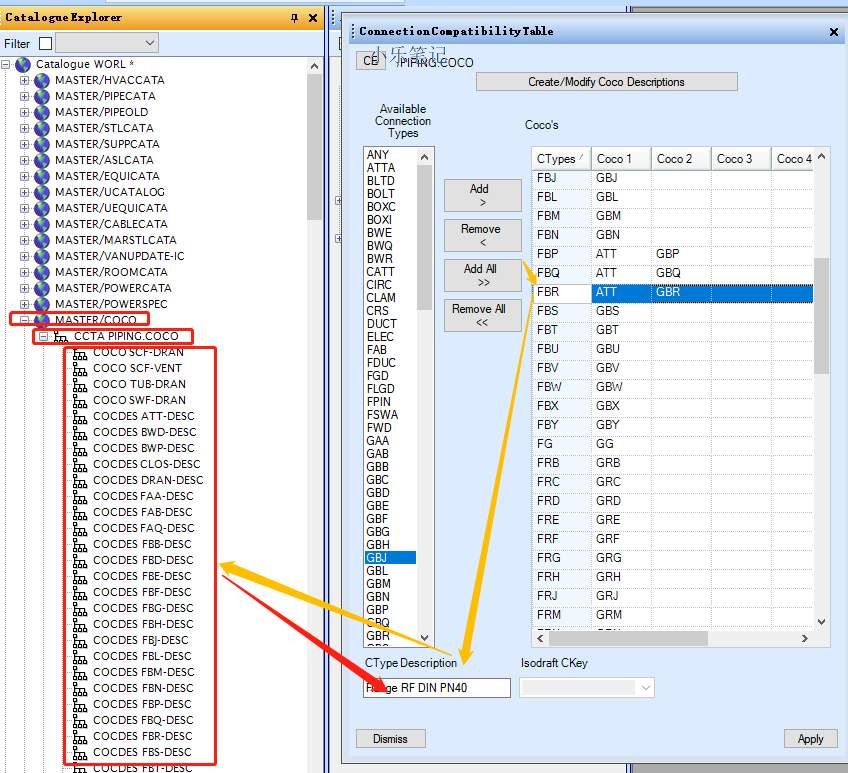Select the MASTER/MARSTLCATA globe icon

tap(42, 240)
